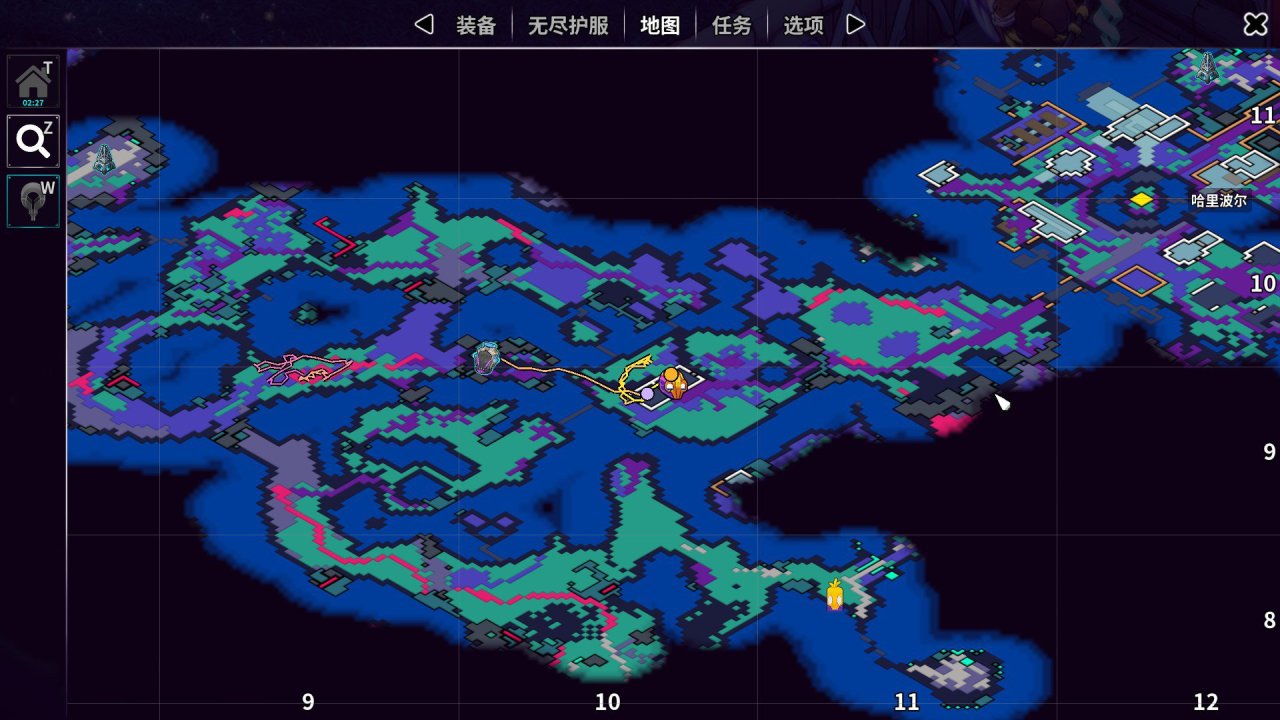Viewport: 1280px width, 720px height.
Task: Click the crystal rock marker on path
Action: click(486, 358)
